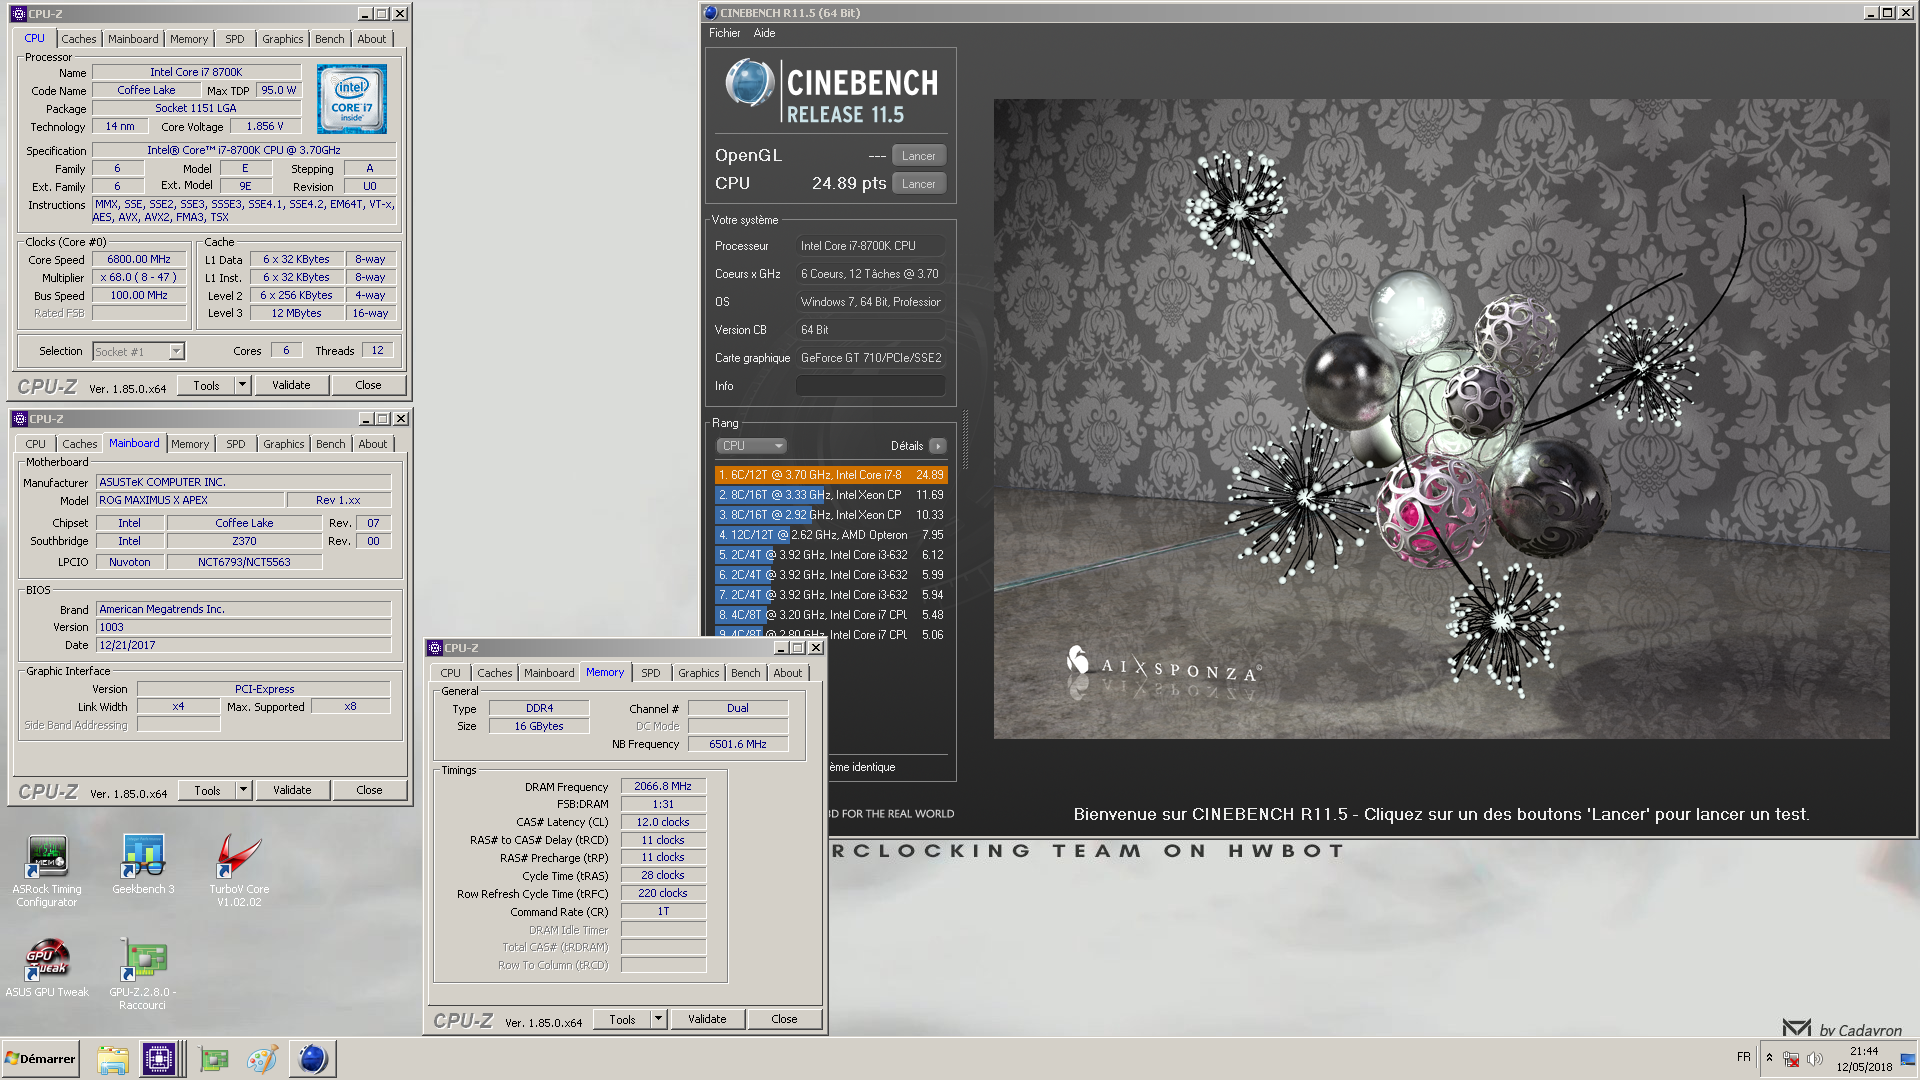The height and width of the screenshot is (1080, 1920).
Task: Open Fichier menu in Cinebench
Action: point(724,33)
